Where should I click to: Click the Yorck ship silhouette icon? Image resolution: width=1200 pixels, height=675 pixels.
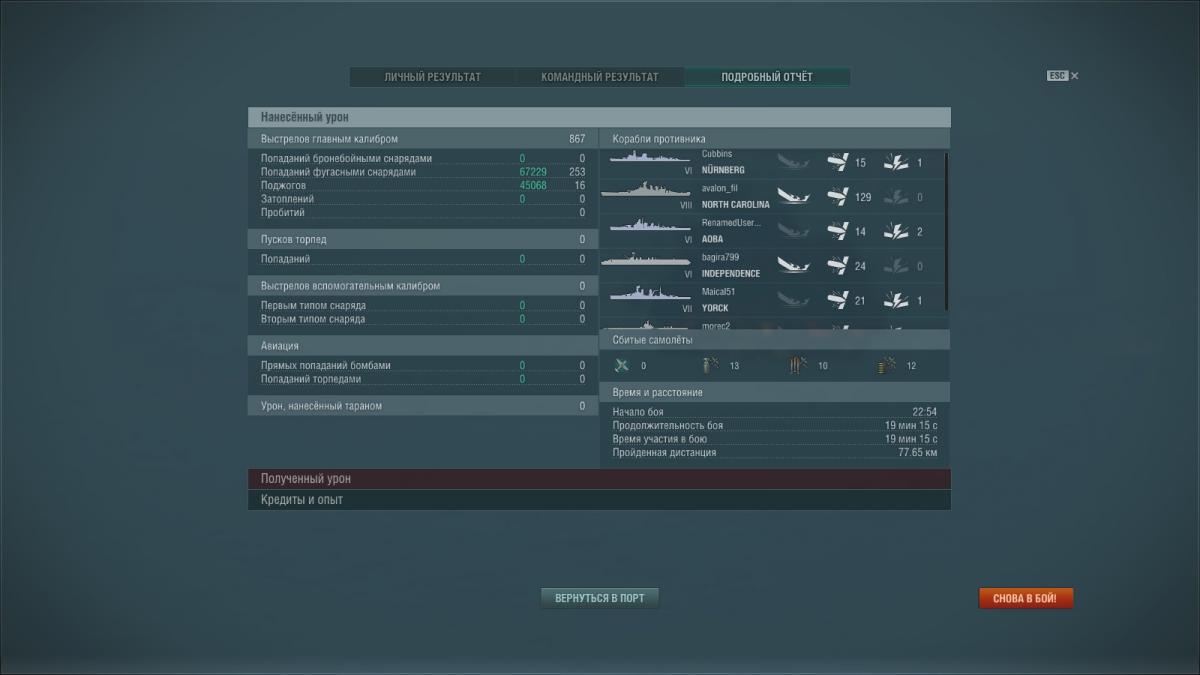click(650, 296)
